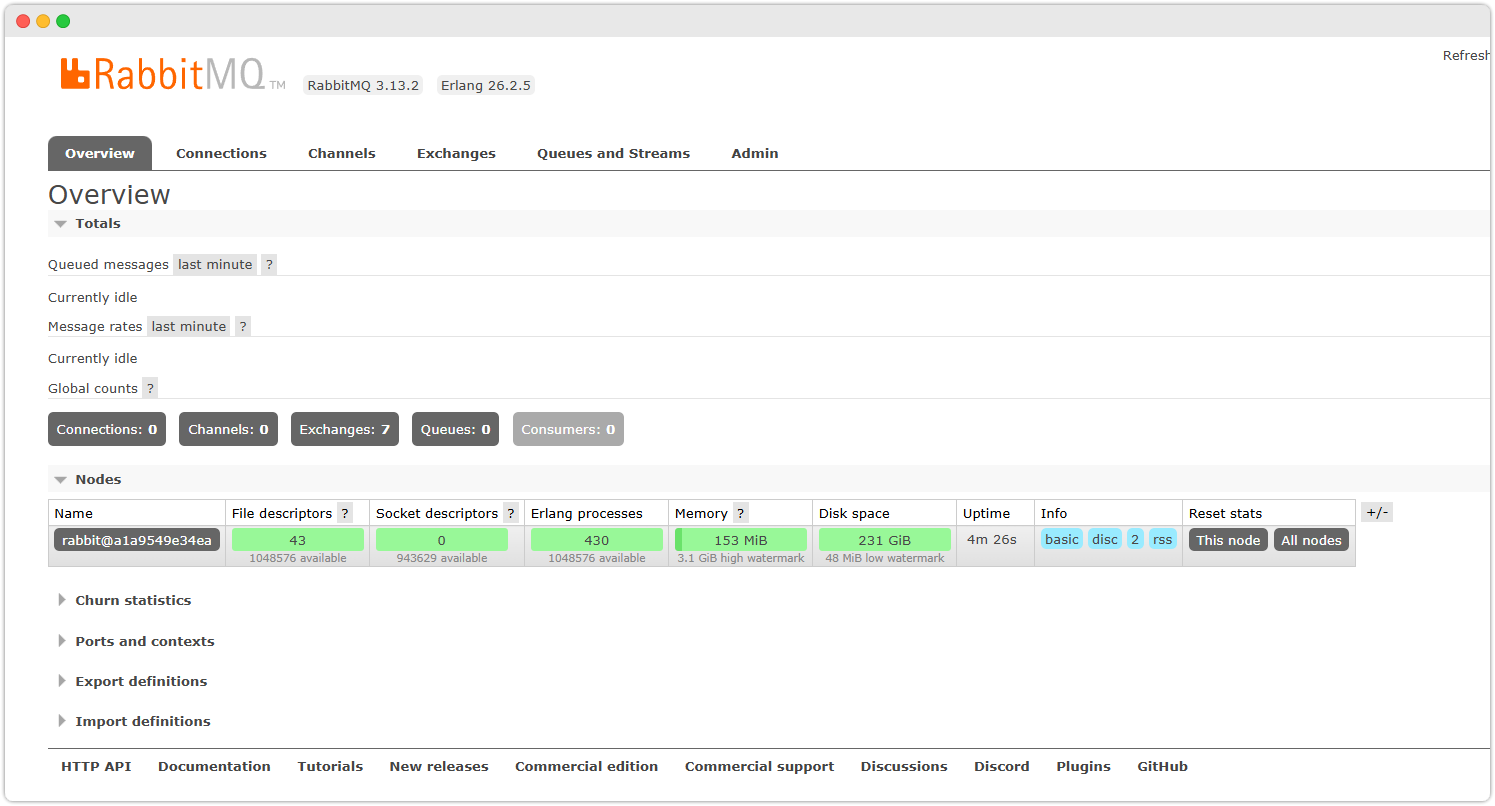Click the RabbitMQ logo
Screen dimensions: 1495x806
[172, 75]
